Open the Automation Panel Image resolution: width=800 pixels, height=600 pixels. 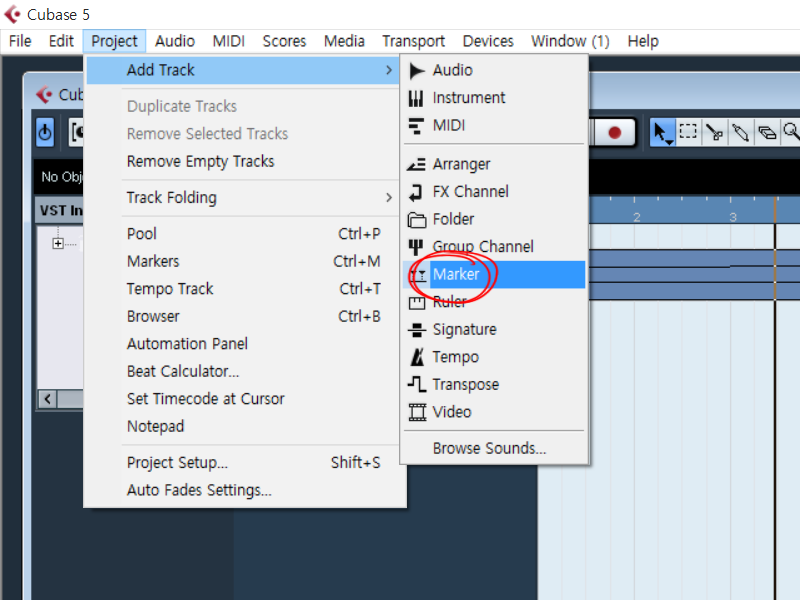(x=187, y=344)
